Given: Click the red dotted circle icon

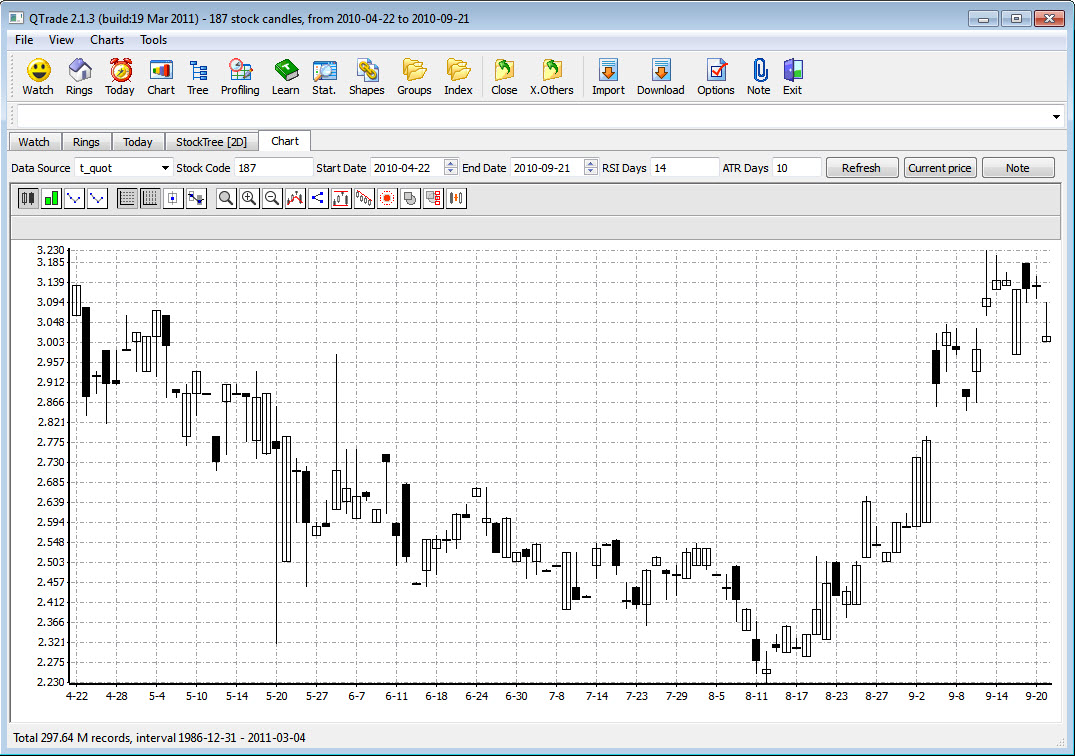Looking at the screenshot, I should (387, 199).
